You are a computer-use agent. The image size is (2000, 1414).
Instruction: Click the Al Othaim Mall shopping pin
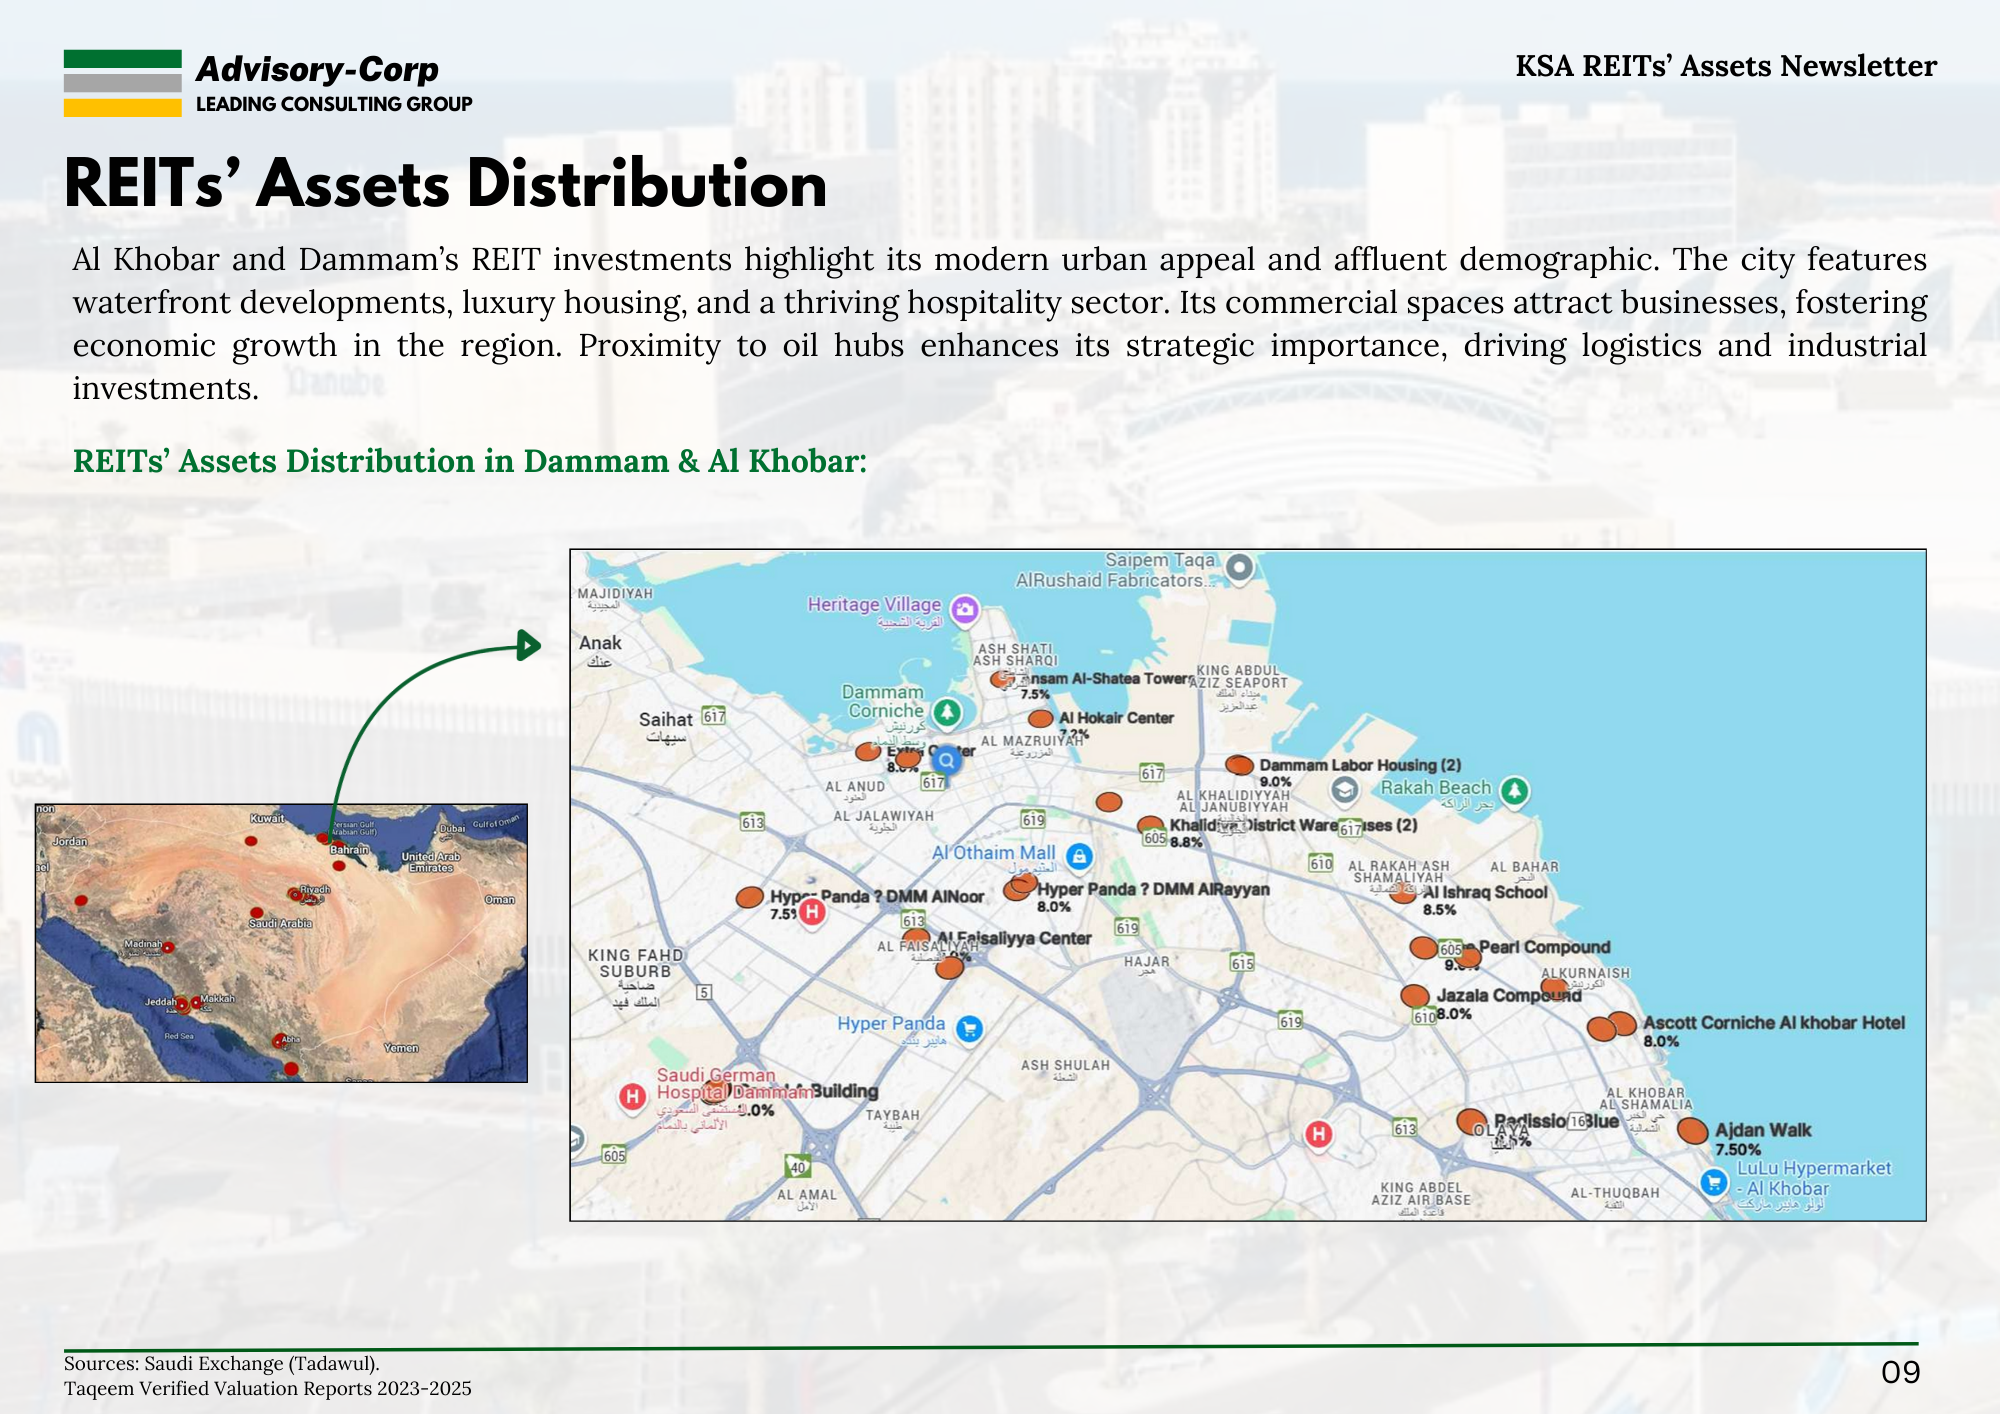point(1078,856)
